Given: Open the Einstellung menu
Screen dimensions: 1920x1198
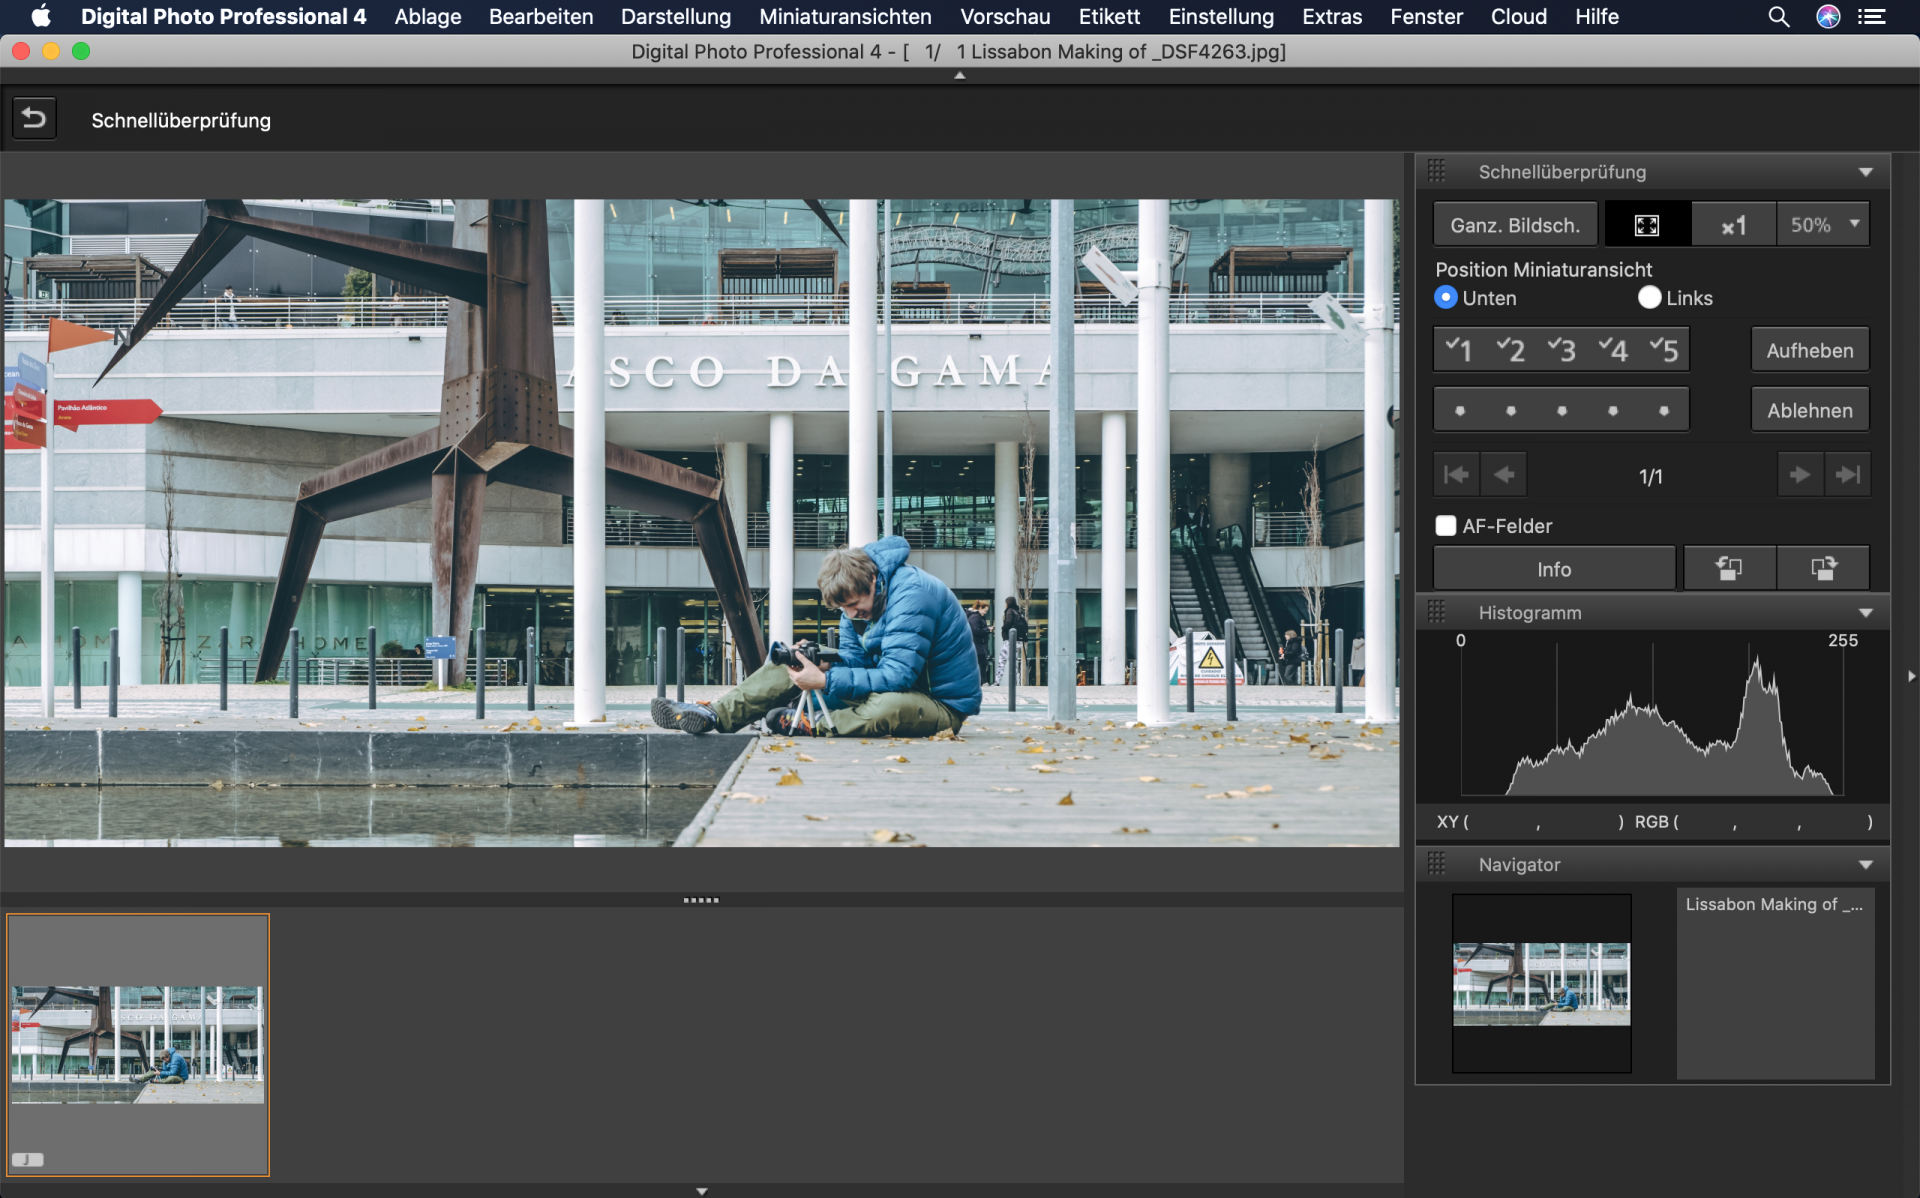Looking at the screenshot, I should coord(1221,17).
